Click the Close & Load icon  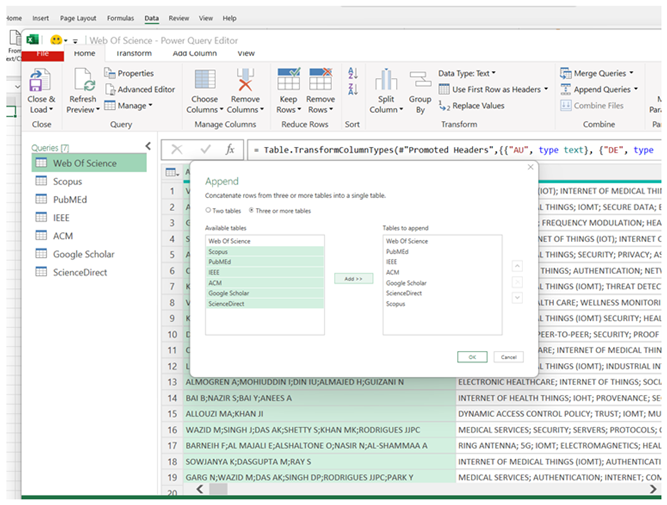click(41, 80)
